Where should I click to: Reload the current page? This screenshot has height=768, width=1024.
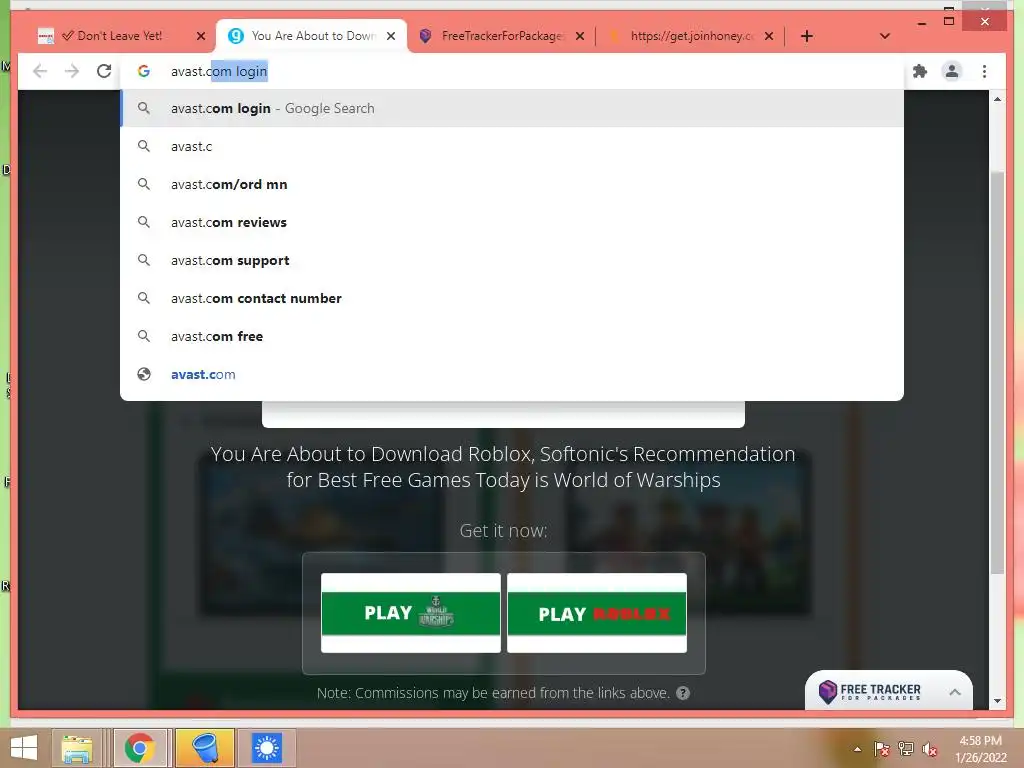tap(104, 71)
